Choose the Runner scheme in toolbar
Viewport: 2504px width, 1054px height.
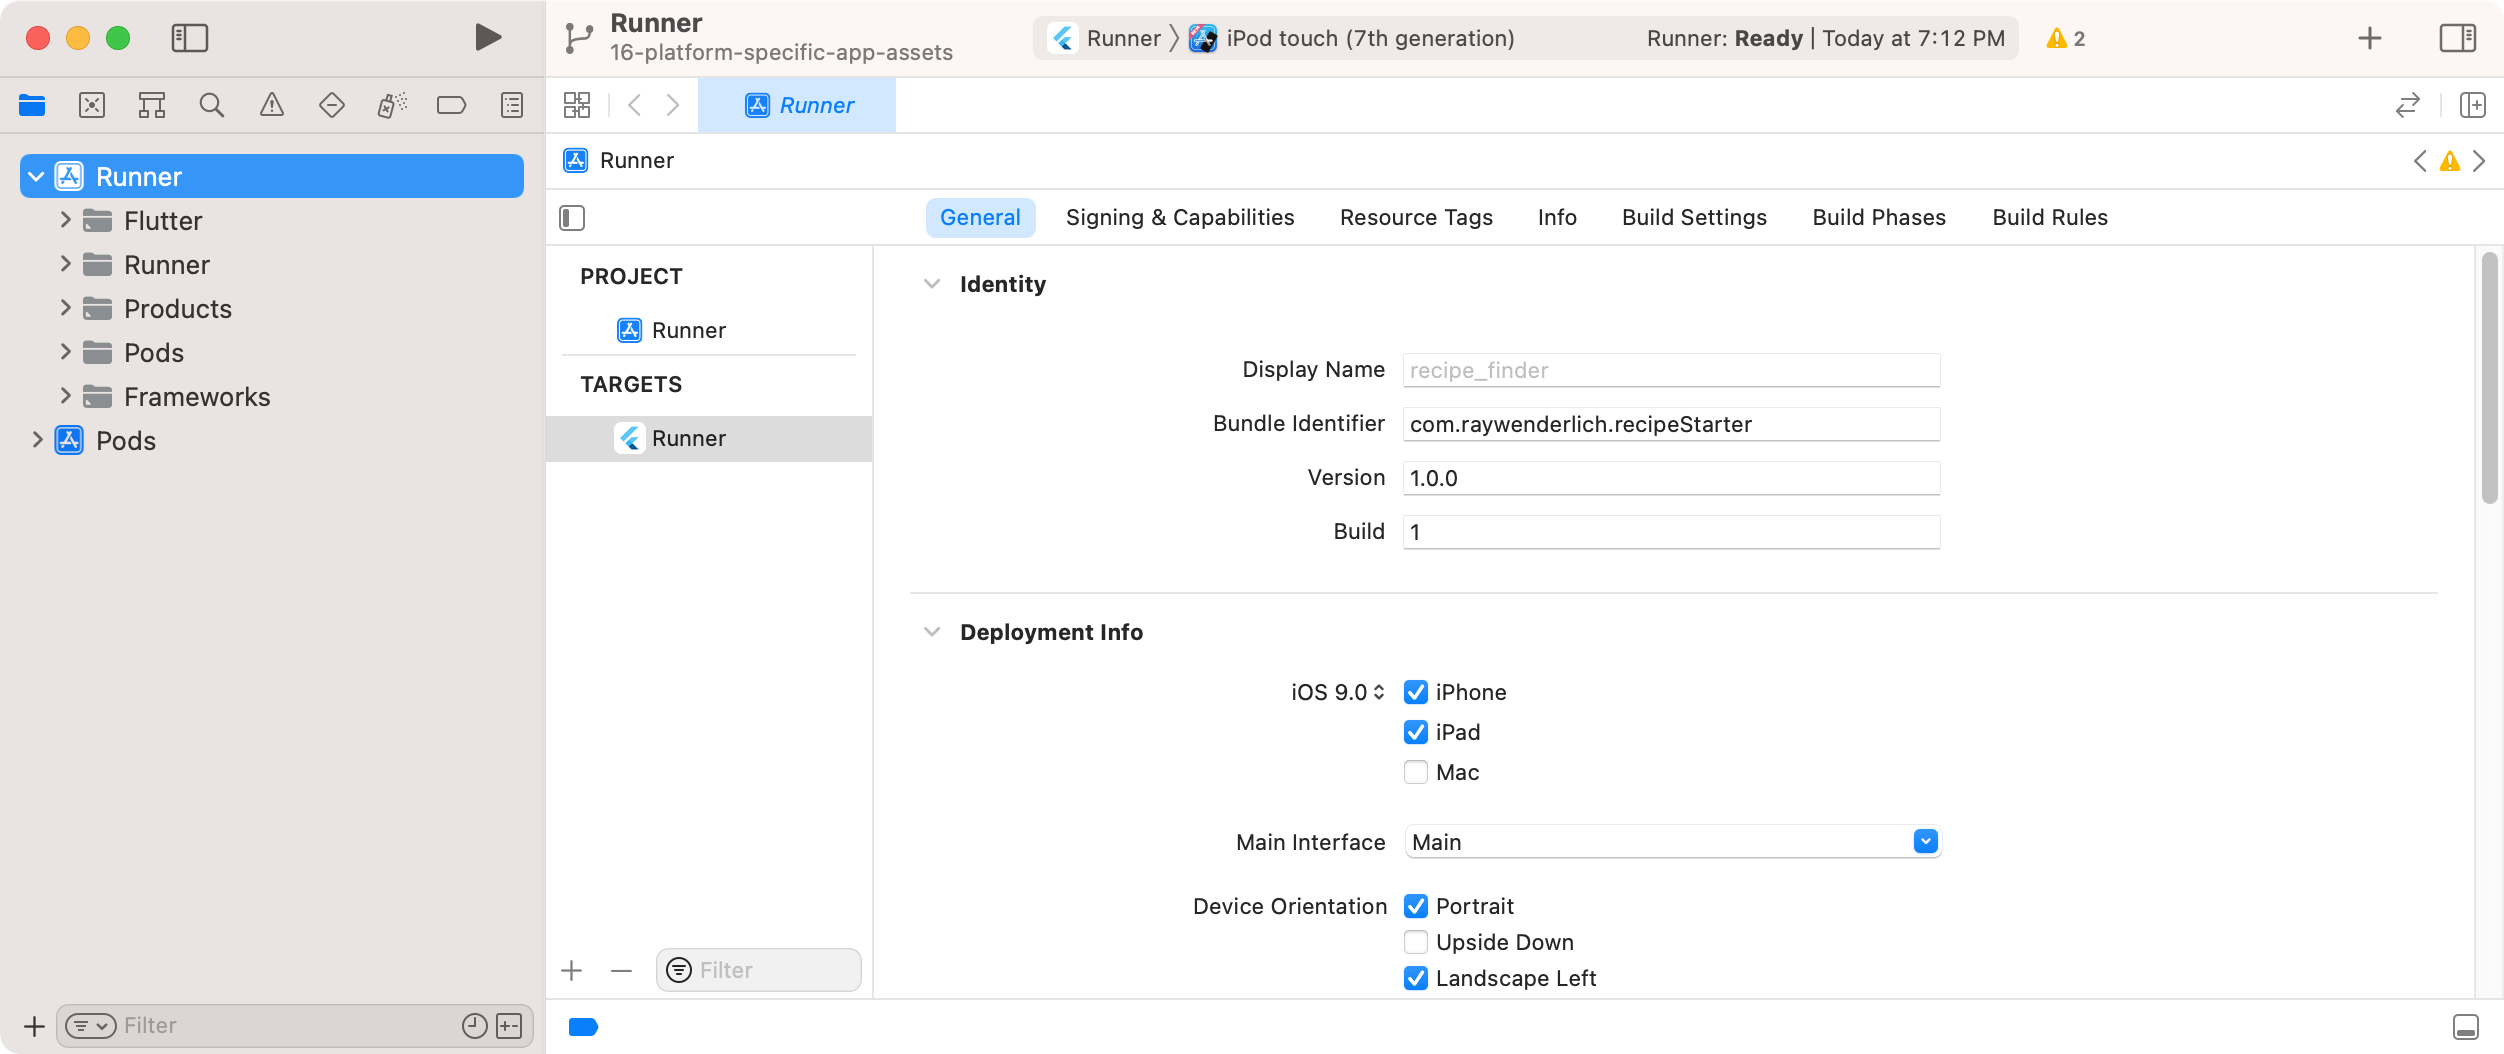coord(1105,38)
